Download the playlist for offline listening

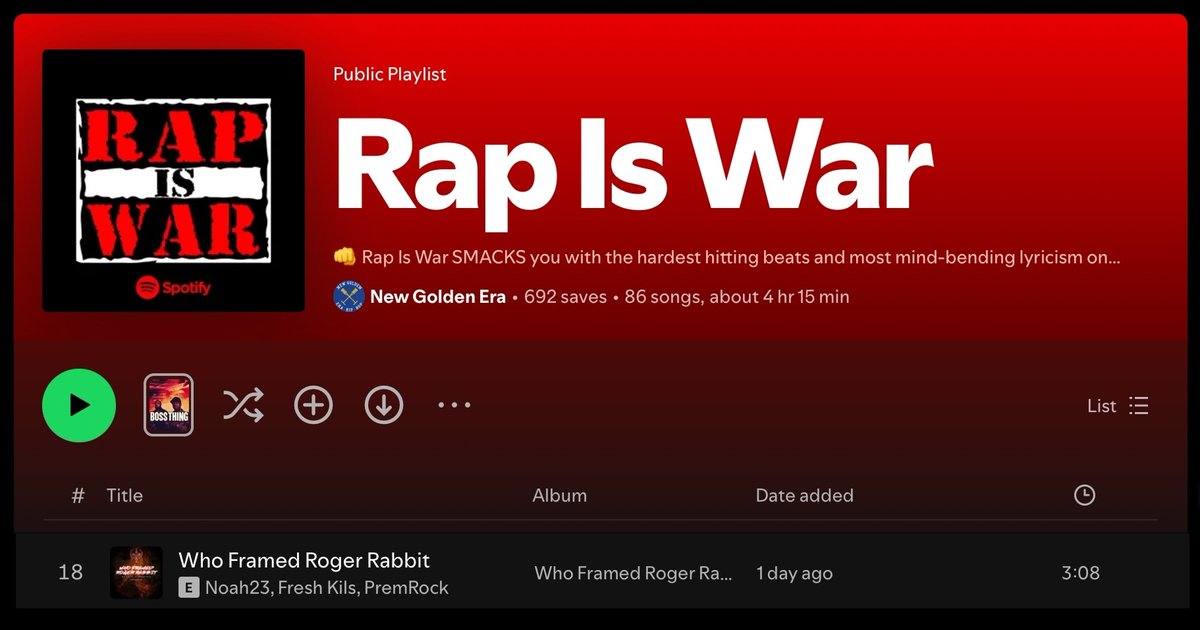click(384, 405)
